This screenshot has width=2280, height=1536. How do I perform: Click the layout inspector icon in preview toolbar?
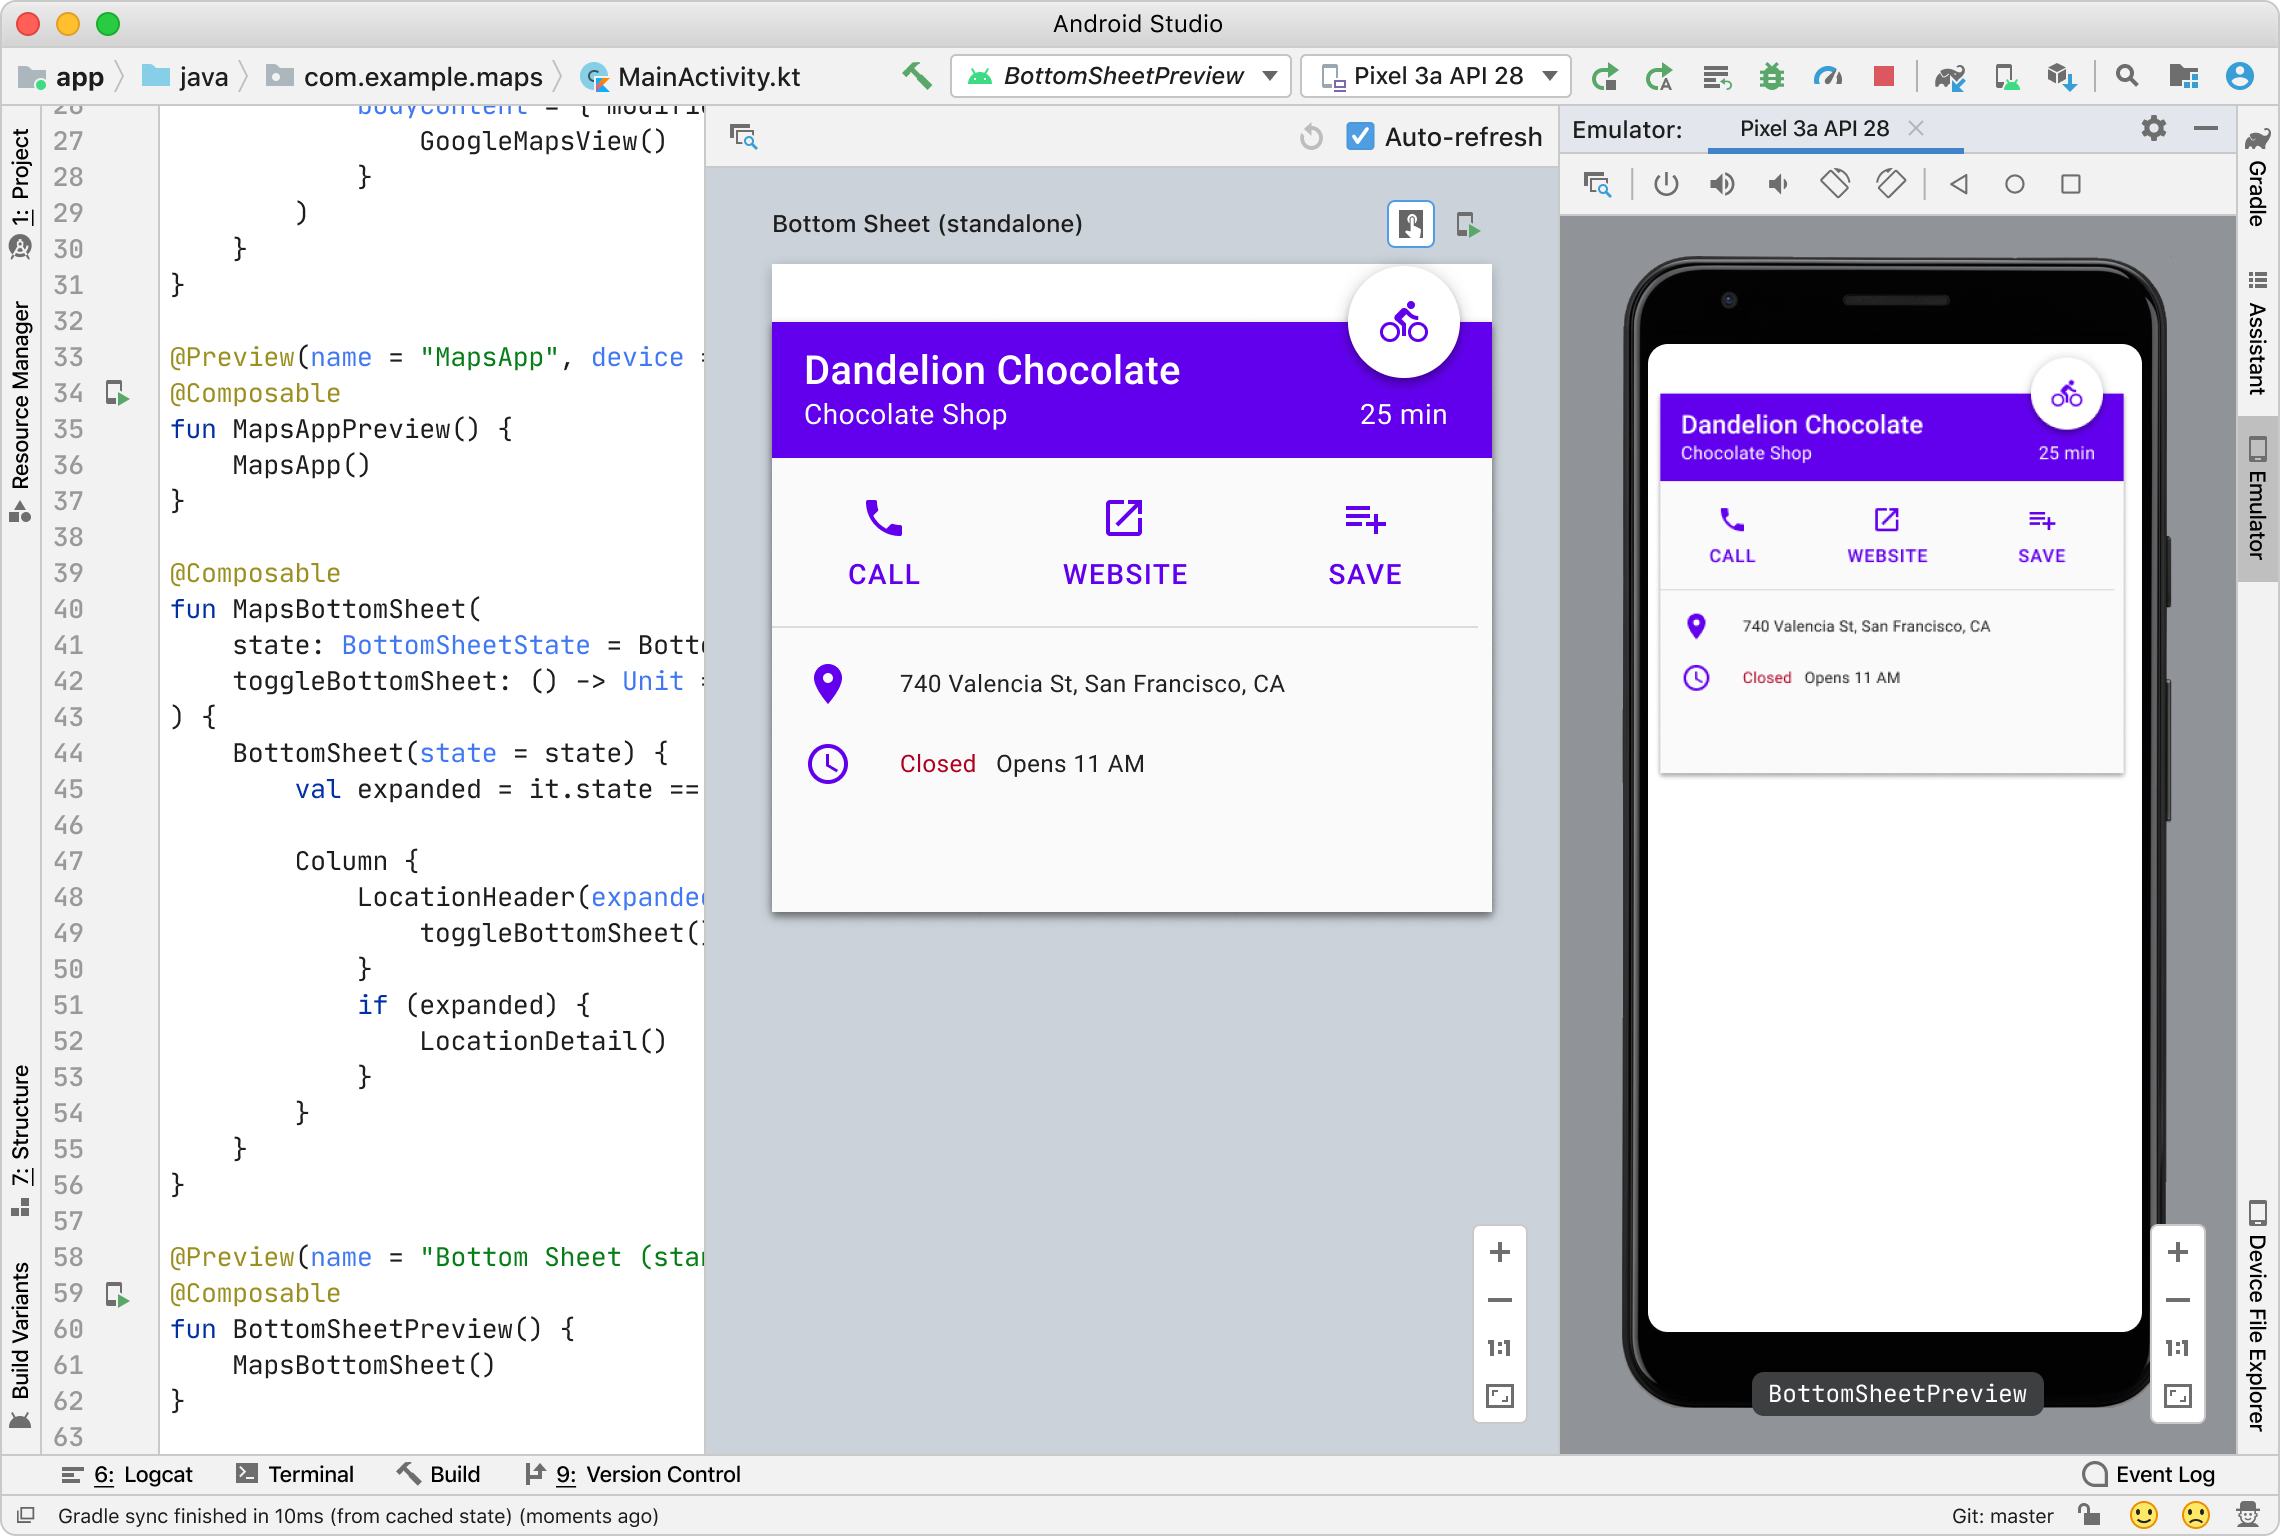coord(743,137)
